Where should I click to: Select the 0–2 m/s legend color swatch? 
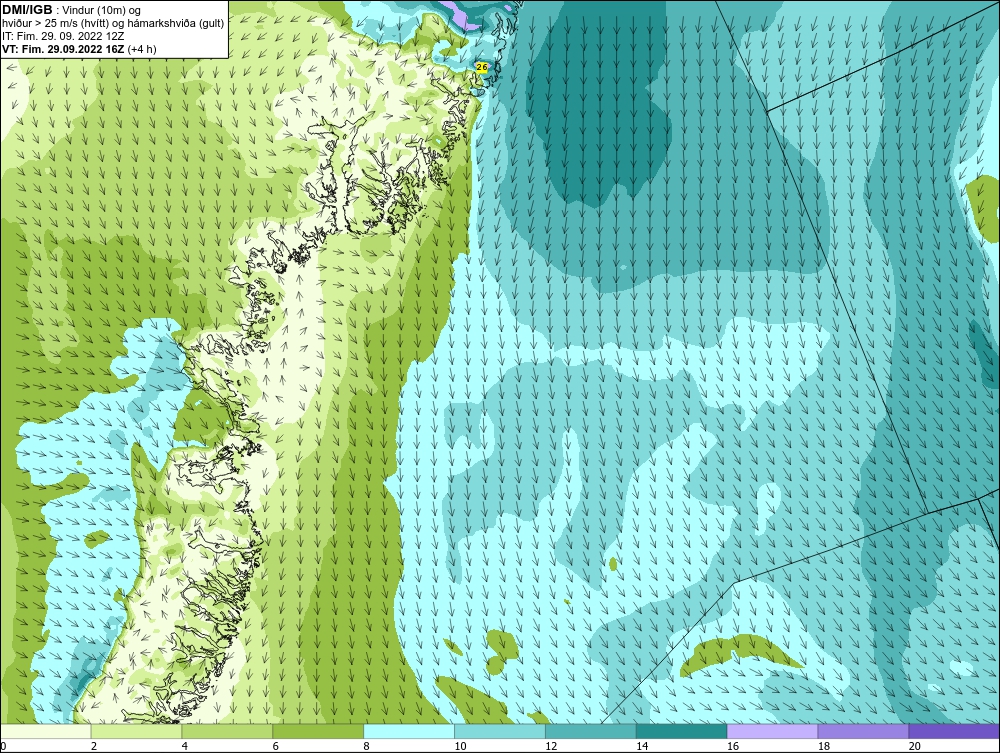[x=45, y=731]
